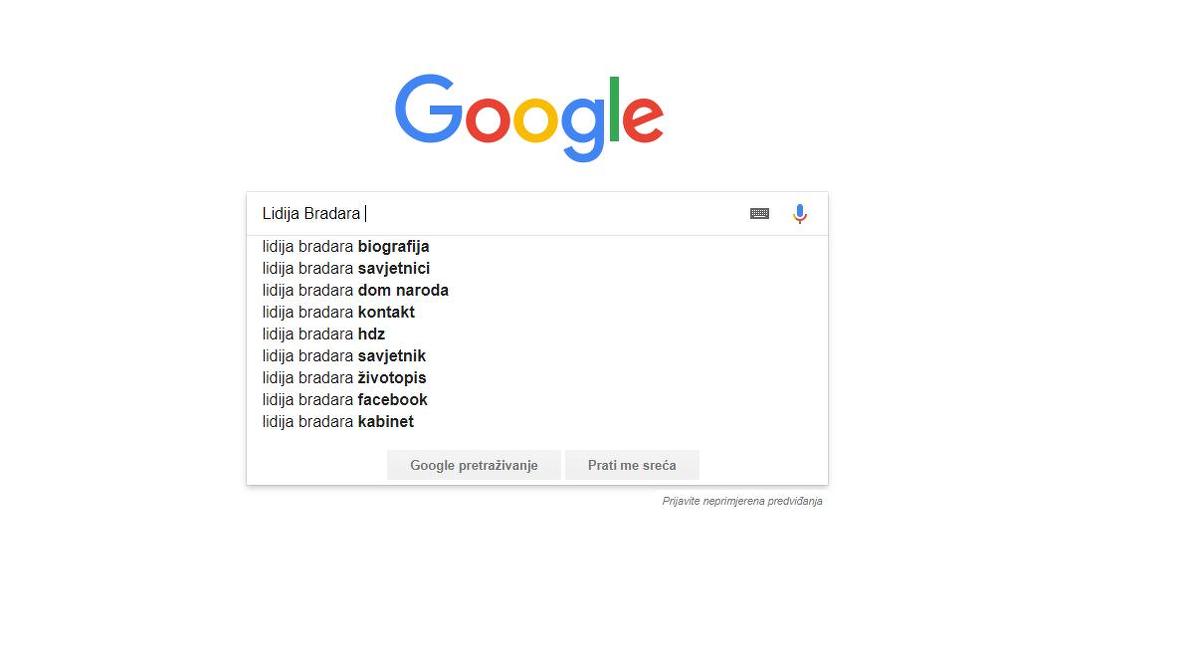This screenshot has height=667, width=1200.
Task: Choose suggestion "lidija bradara hdz"
Action: tap(323, 335)
